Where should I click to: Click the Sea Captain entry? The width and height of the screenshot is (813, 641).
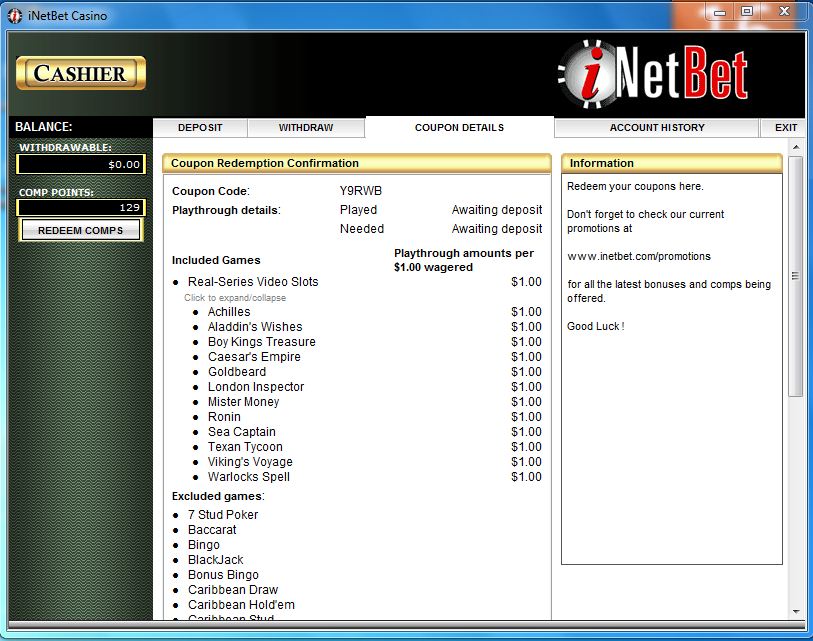pos(242,432)
